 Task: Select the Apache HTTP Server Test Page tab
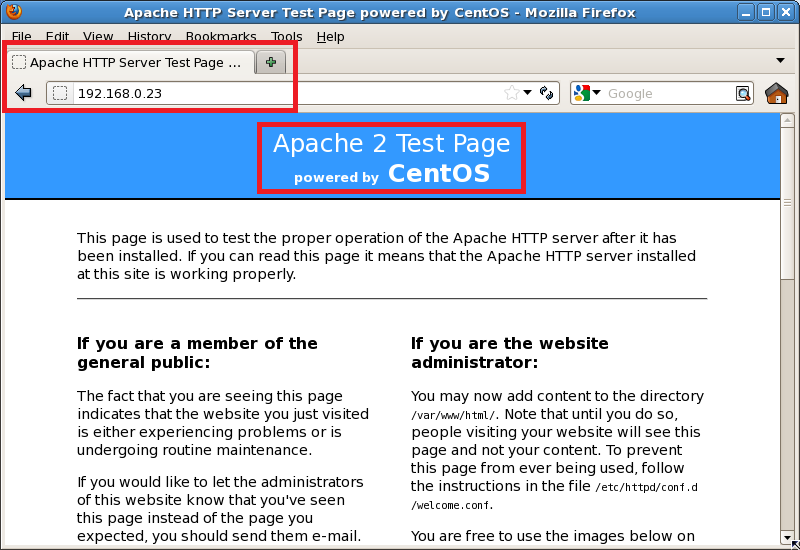(131, 62)
